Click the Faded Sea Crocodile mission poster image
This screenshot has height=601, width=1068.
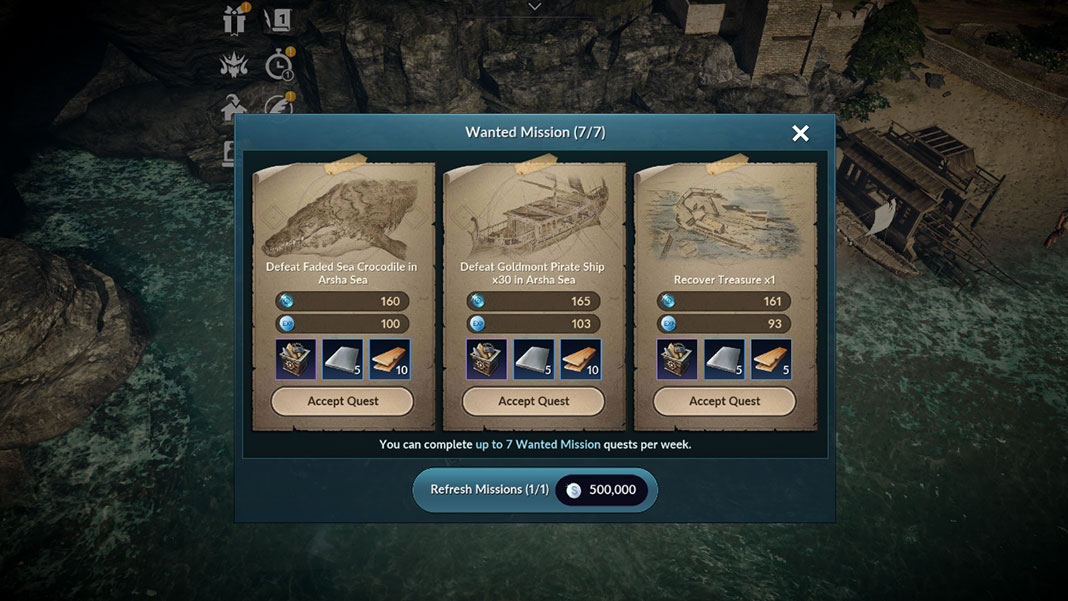pyautogui.click(x=343, y=217)
